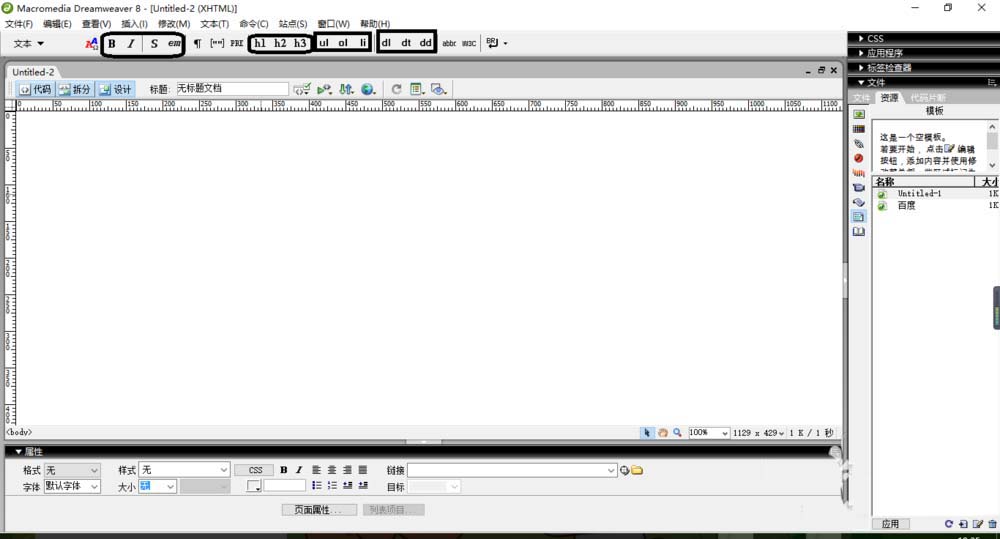This screenshot has height=539, width=1000.
Task: Insert an acronym with the W3C button
Action: coord(469,43)
